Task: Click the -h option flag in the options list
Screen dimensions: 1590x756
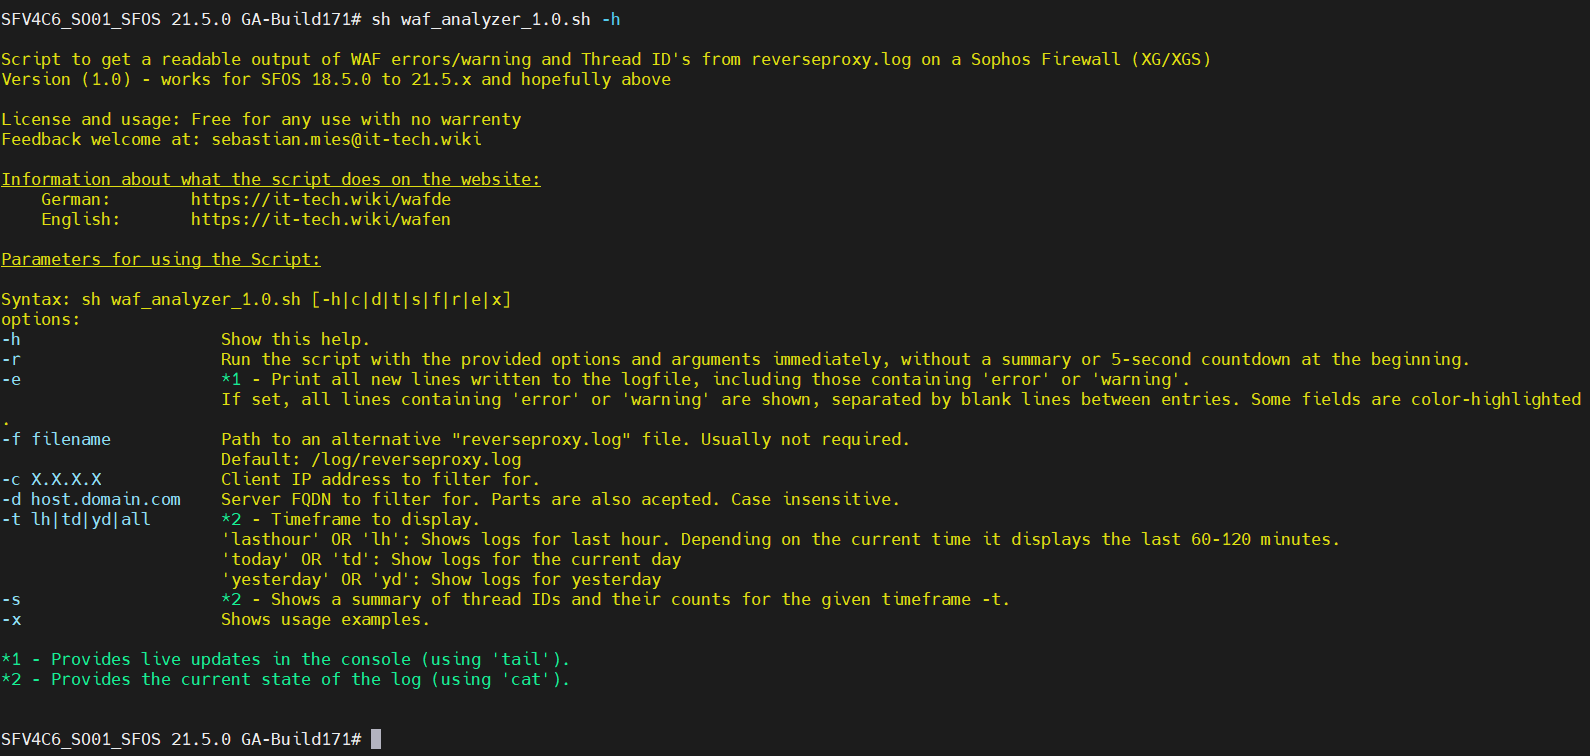Action: [x=11, y=339]
